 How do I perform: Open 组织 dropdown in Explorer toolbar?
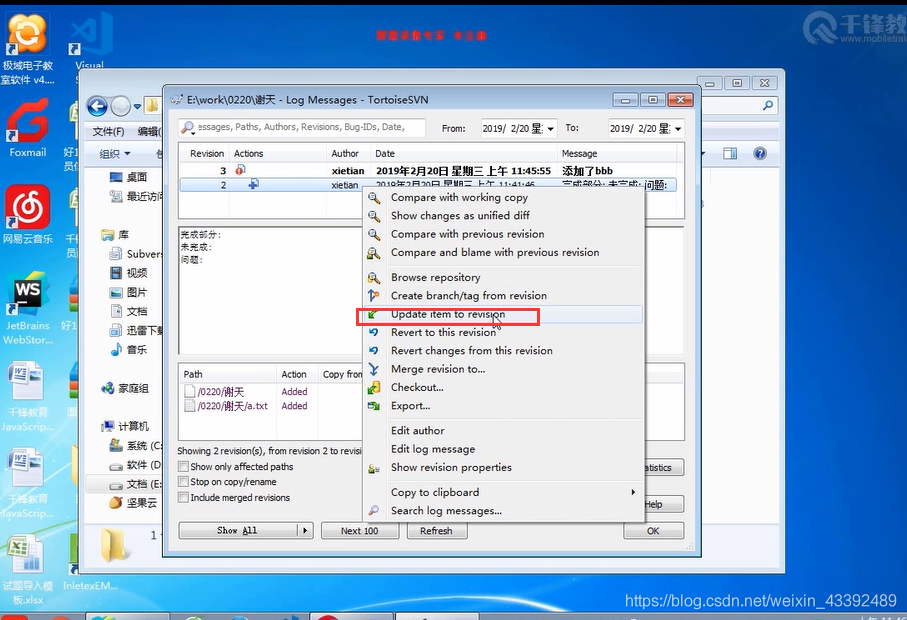(115, 154)
